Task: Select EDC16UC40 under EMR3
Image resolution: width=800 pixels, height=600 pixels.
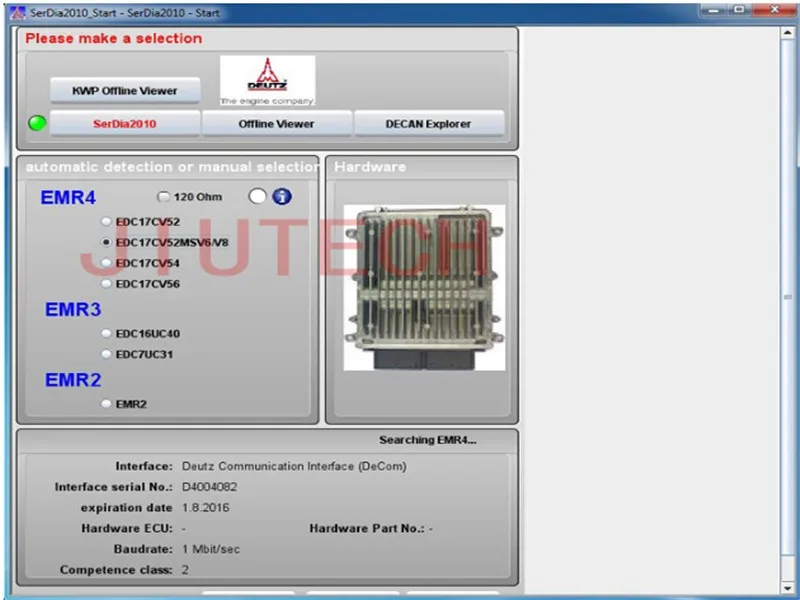Action: click(x=106, y=334)
